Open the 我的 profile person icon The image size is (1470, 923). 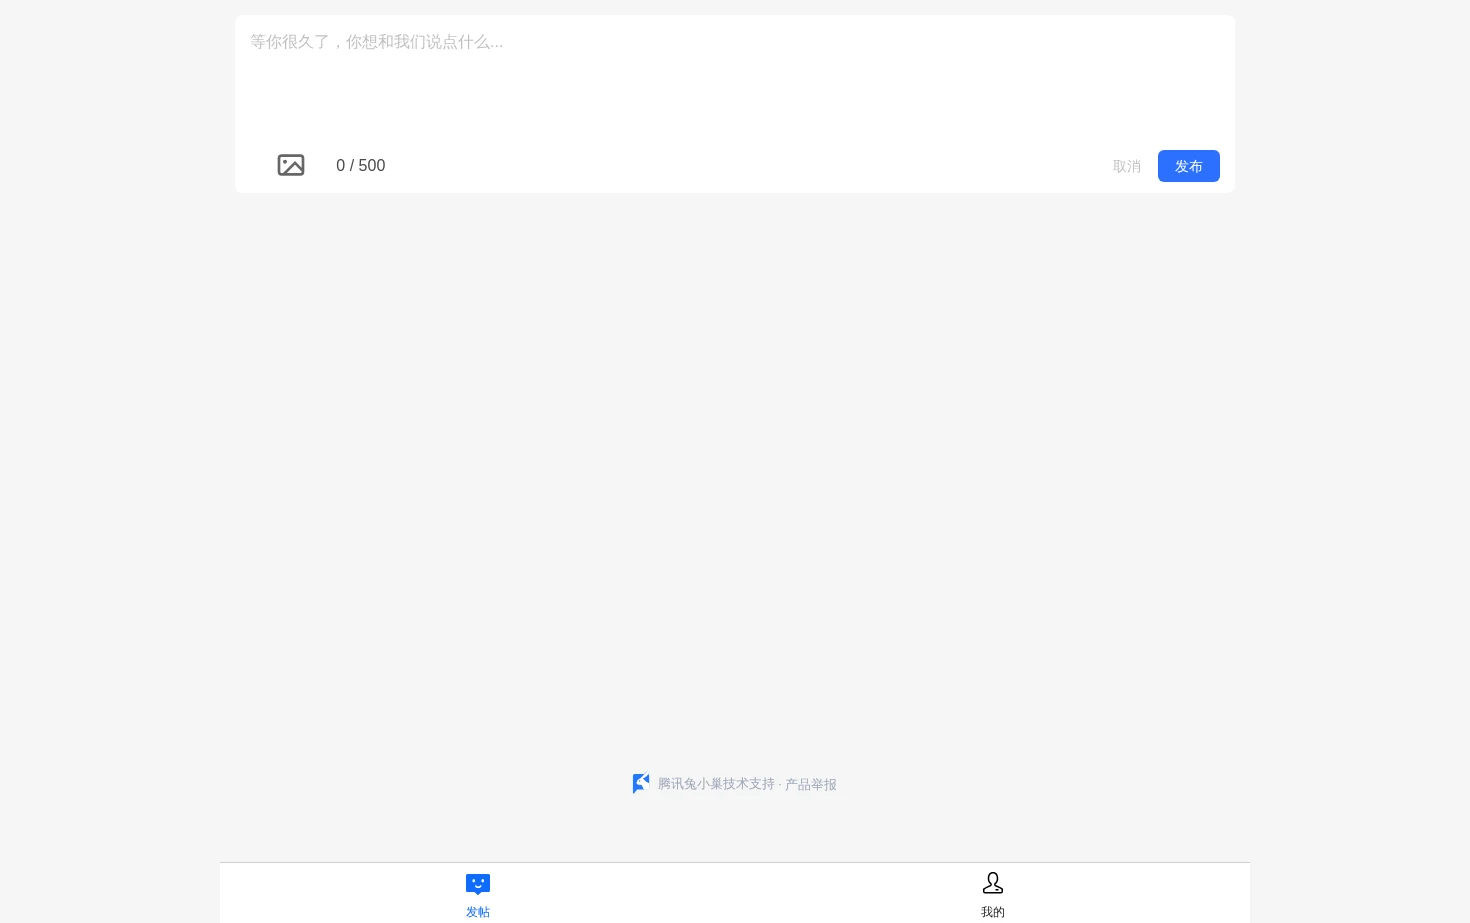993,883
